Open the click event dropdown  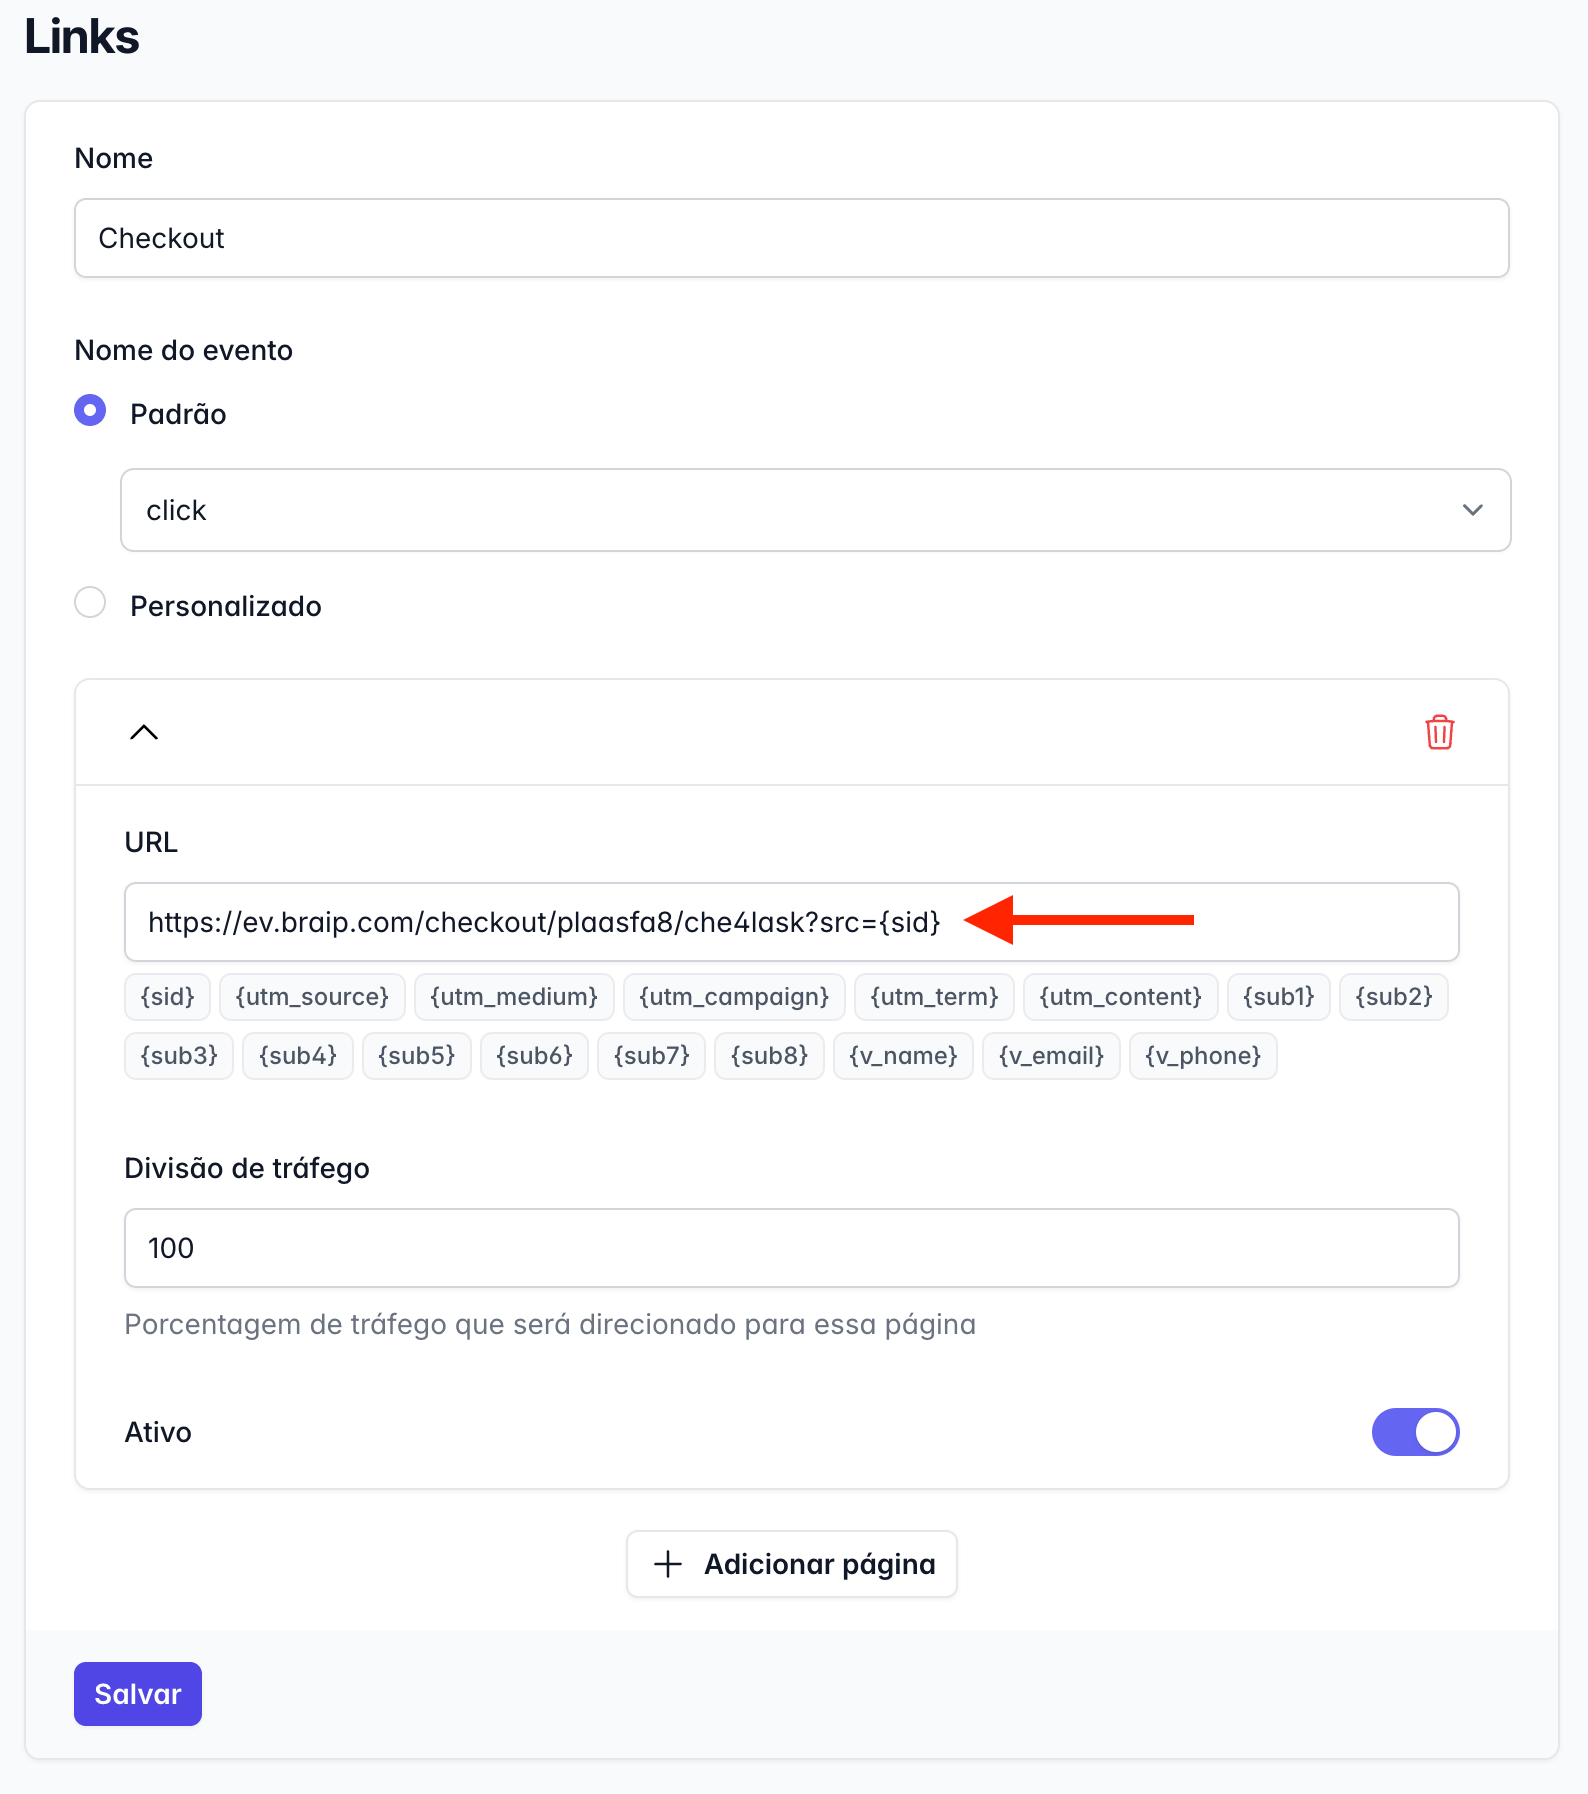[x=815, y=510]
